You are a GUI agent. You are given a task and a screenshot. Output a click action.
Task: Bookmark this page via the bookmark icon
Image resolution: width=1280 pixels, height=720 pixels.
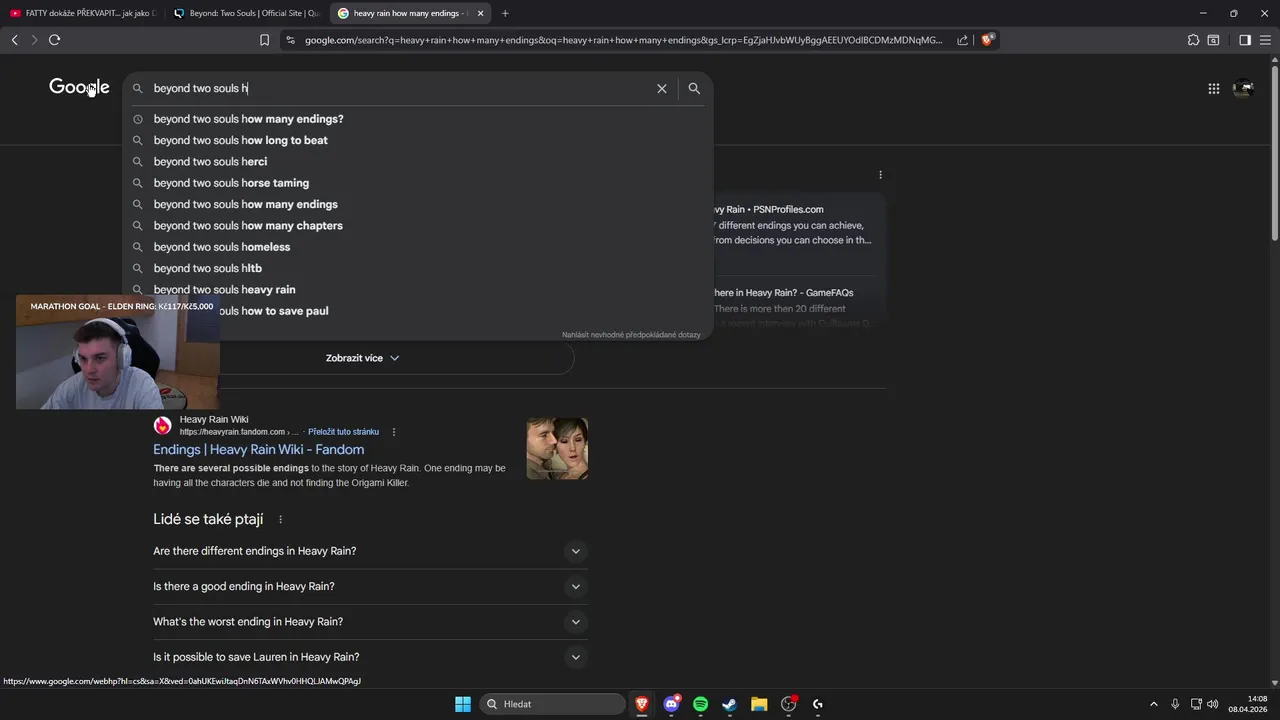(264, 40)
